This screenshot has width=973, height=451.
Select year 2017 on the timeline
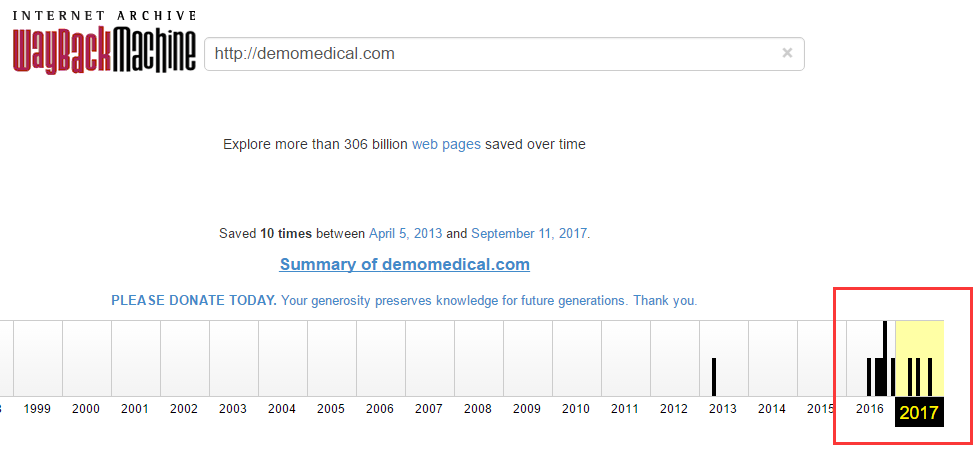pyautogui.click(x=919, y=413)
